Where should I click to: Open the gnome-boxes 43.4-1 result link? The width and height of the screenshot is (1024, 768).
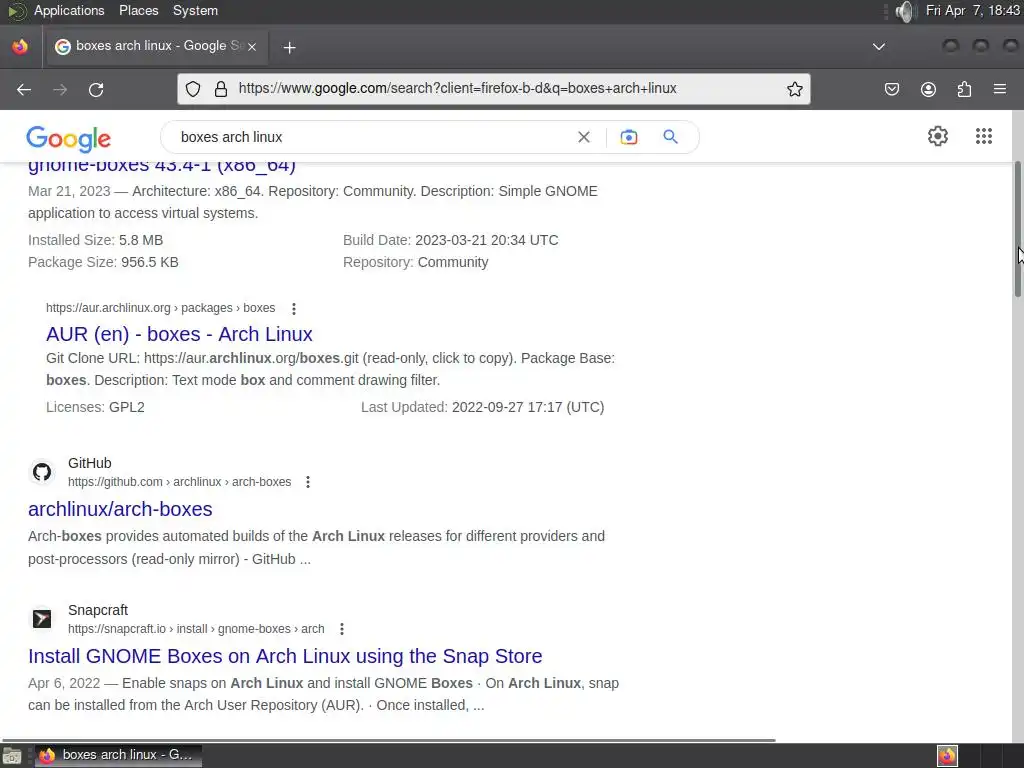coord(162,166)
